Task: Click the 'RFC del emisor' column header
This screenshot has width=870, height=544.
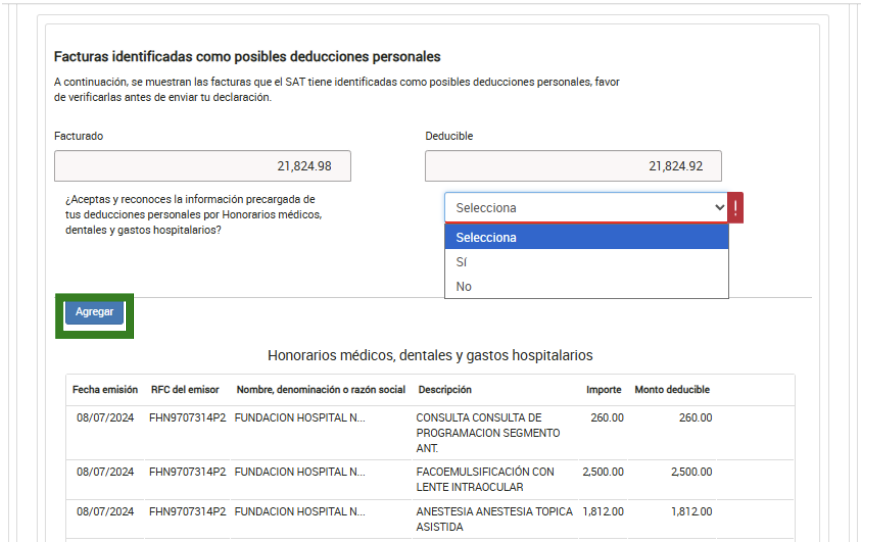Action: [187, 390]
